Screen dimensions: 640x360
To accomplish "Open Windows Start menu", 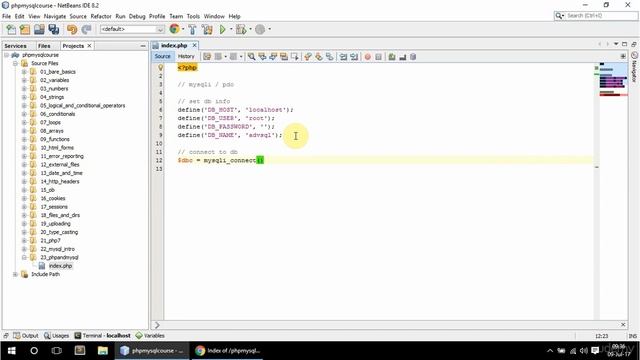I will (x=11, y=351).
